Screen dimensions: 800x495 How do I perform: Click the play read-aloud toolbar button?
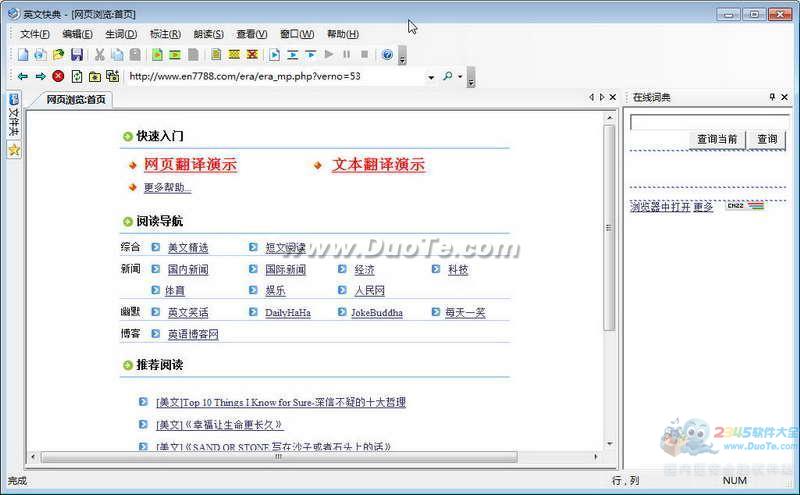[329, 55]
